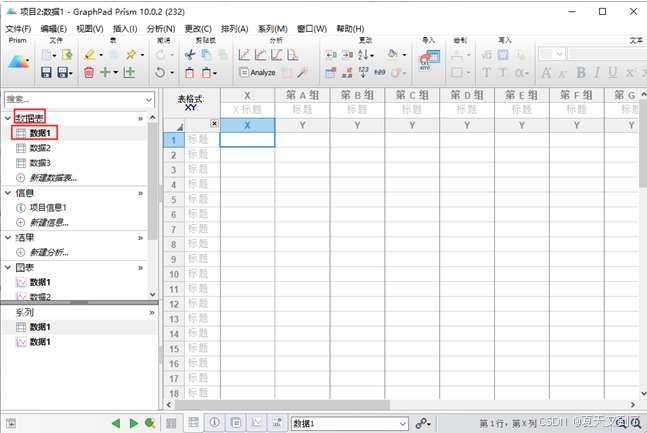Click the X close button in table corner
The image size is (647, 433).
click(214, 123)
